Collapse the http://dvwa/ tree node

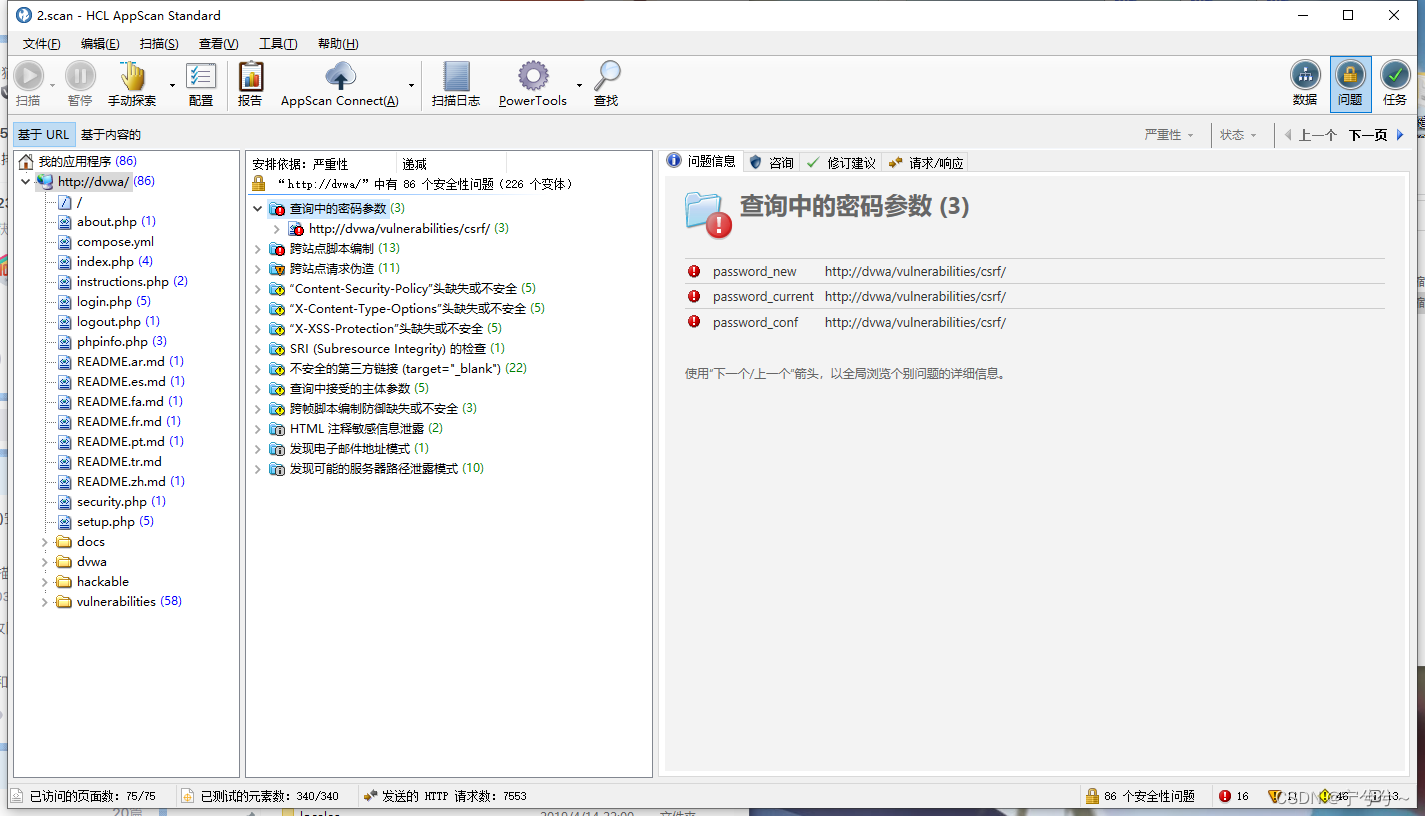25,181
